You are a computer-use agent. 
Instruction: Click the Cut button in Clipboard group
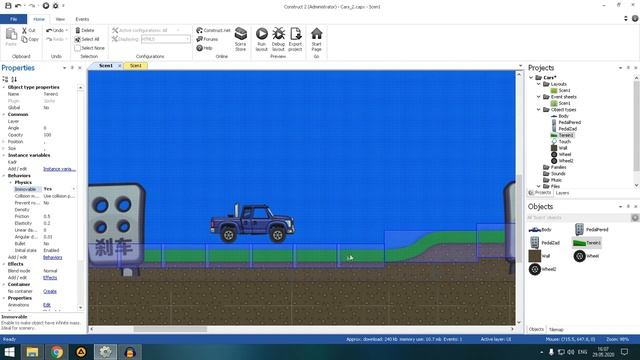(x=29, y=31)
